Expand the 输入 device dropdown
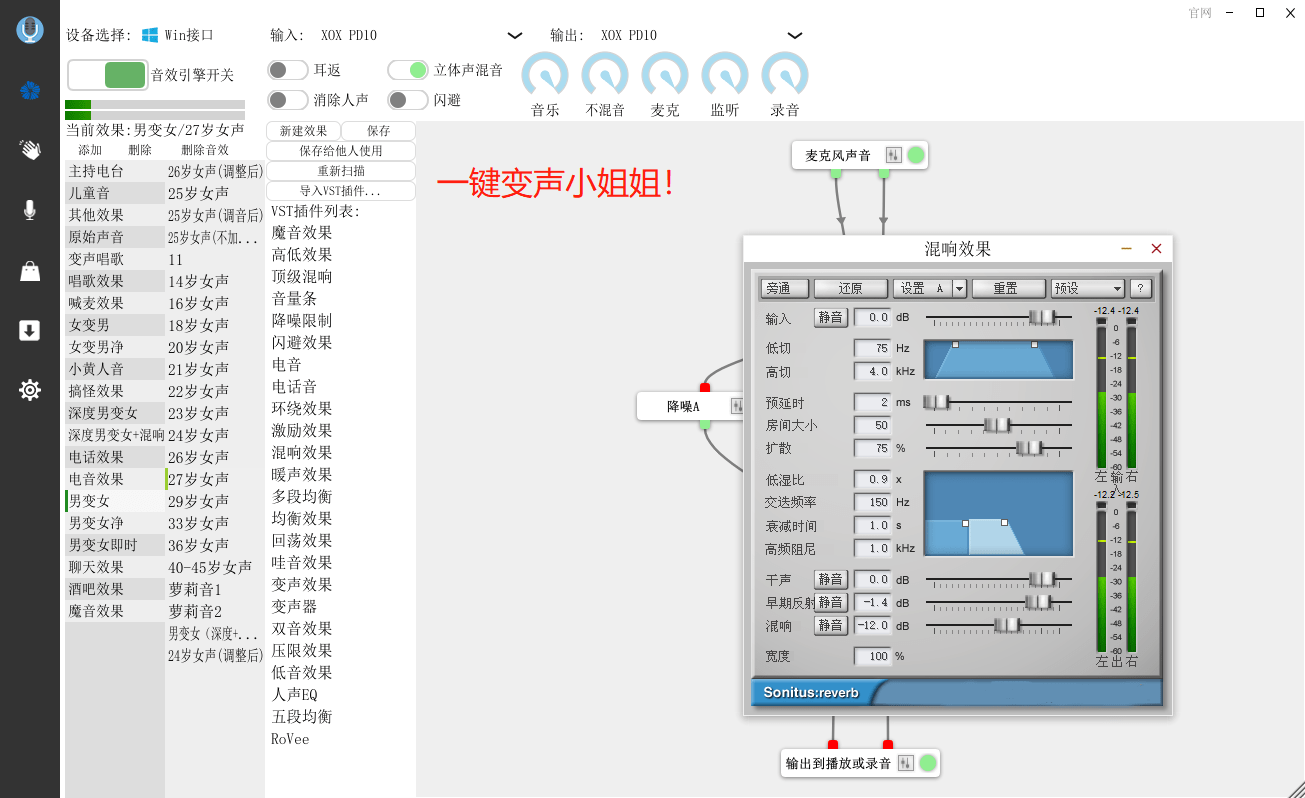 click(515, 36)
